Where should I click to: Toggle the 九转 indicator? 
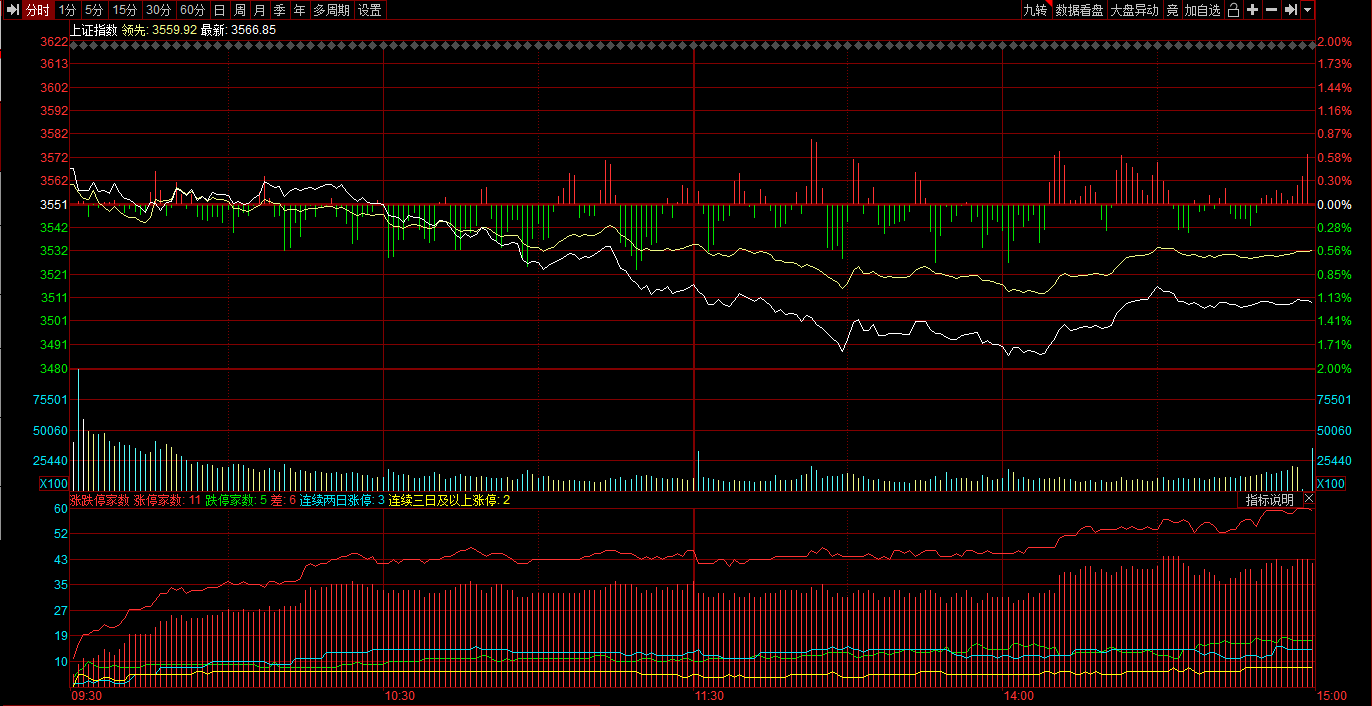(x=1035, y=10)
